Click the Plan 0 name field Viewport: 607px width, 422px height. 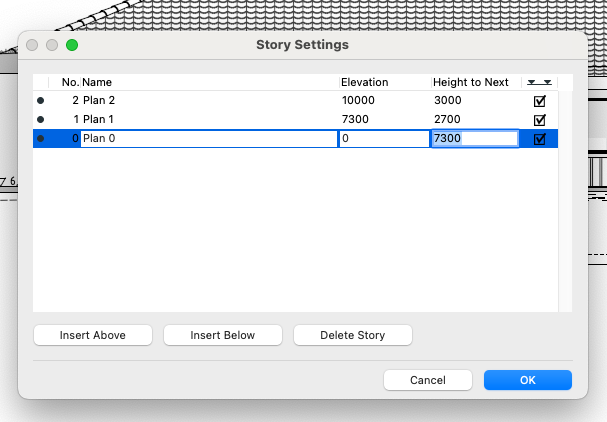208,139
